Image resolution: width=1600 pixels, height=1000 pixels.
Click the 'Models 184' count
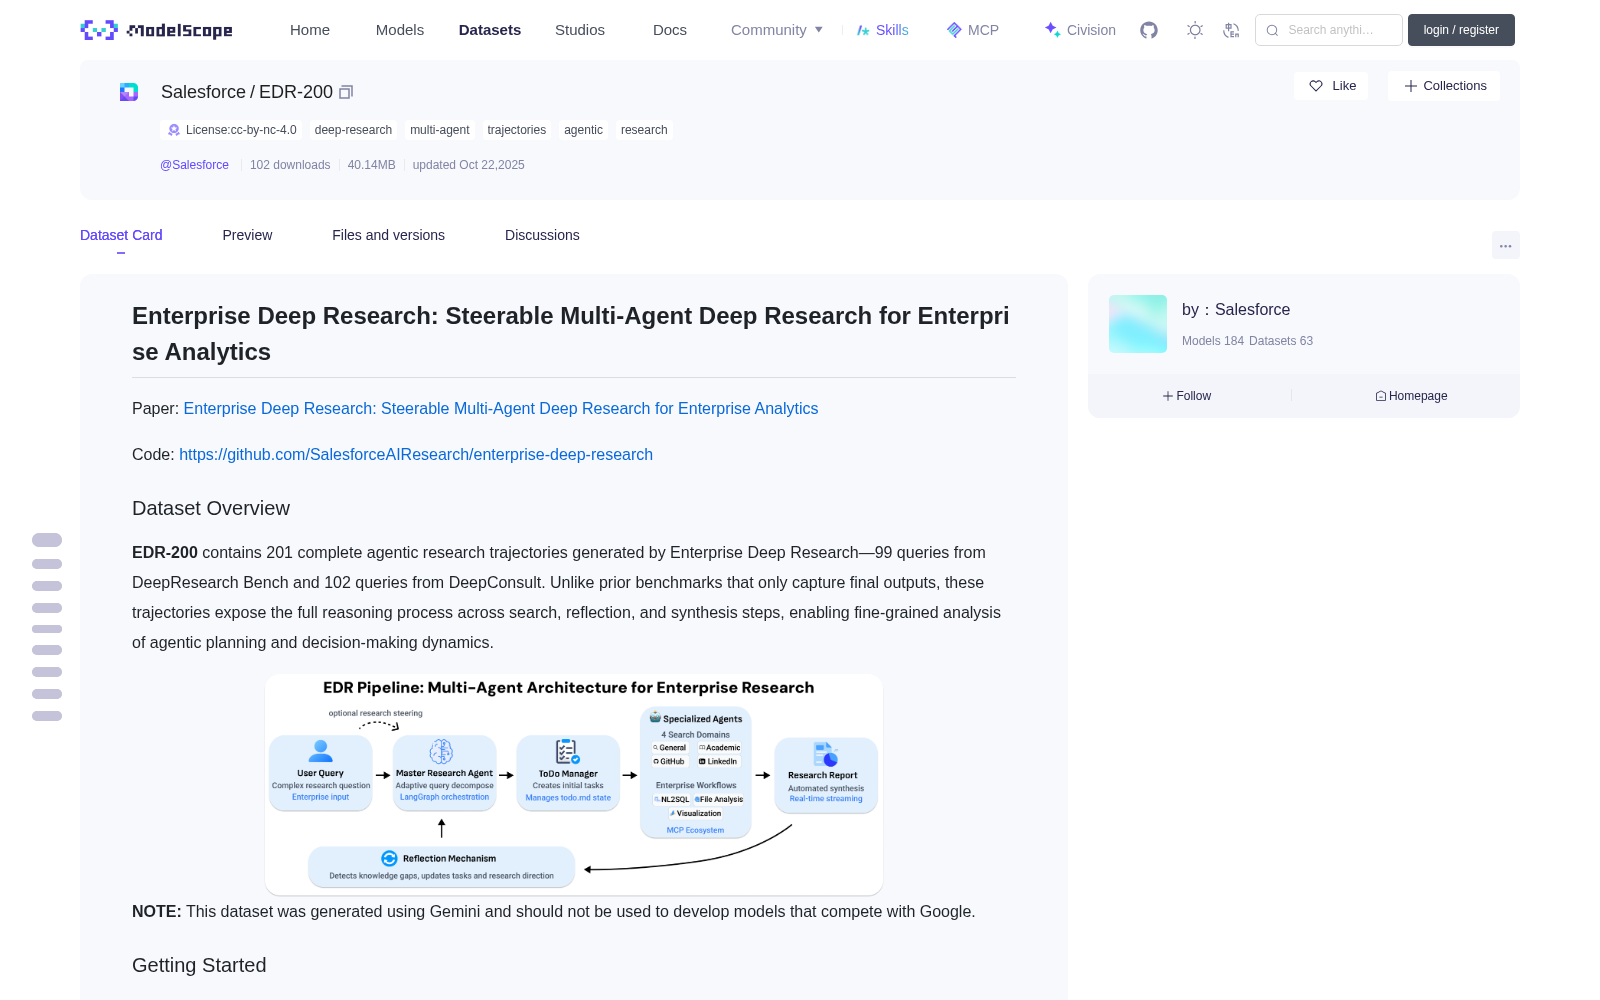(x=1213, y=341)
